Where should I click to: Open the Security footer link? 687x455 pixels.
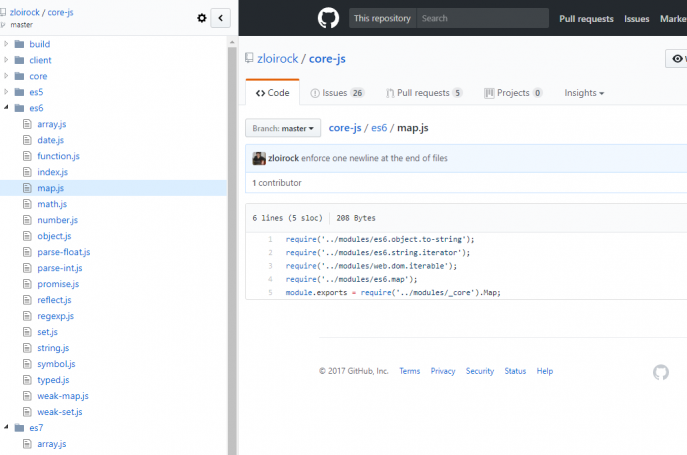(480, 371)
